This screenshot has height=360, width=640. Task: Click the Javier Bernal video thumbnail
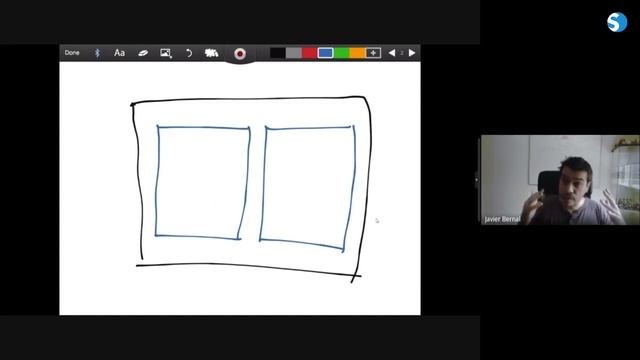click(x=560, y=180)
